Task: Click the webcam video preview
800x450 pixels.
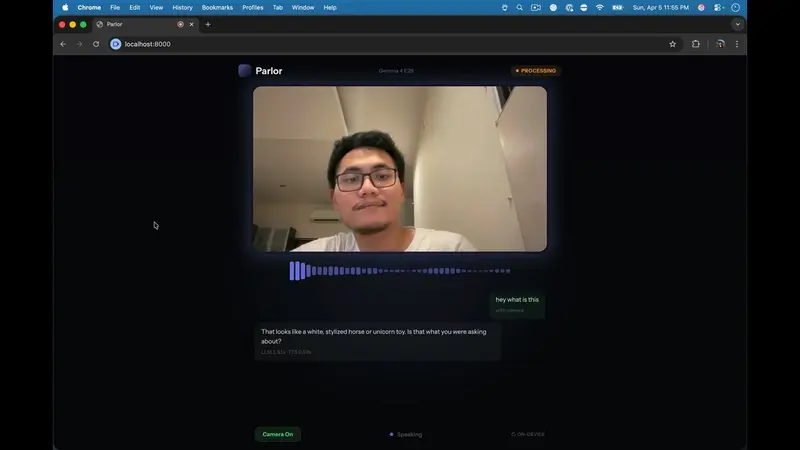Action: coord(400,169)
